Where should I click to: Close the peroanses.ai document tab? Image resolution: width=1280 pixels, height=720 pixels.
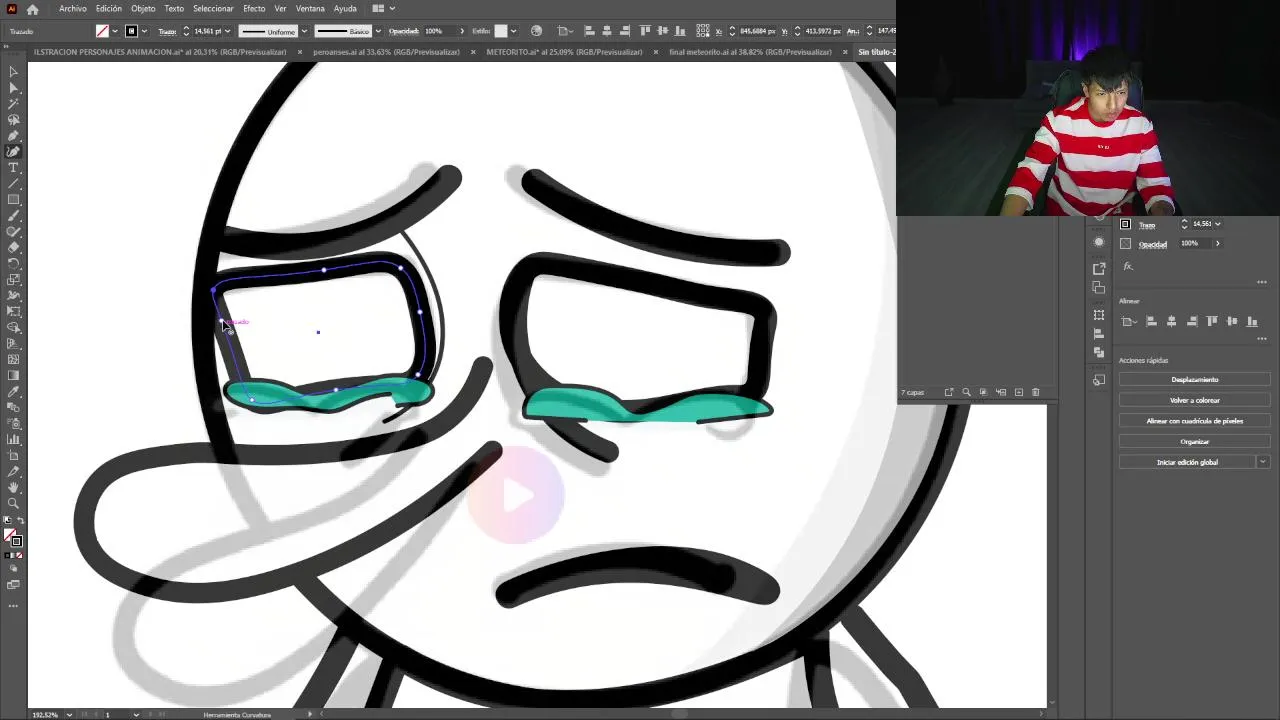473,52
